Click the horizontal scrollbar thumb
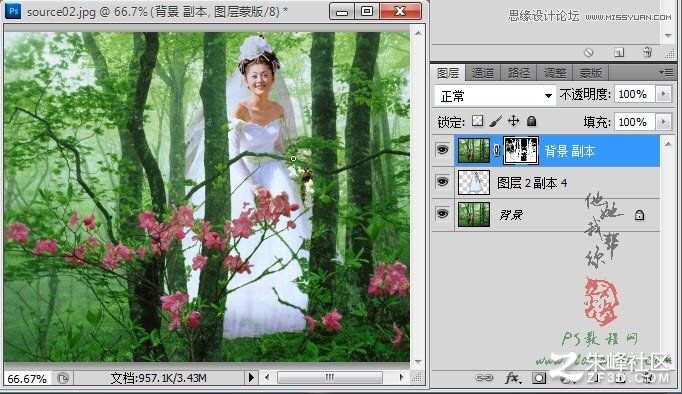This screenshot has width=682, height=394. click(x=330, y=377)
